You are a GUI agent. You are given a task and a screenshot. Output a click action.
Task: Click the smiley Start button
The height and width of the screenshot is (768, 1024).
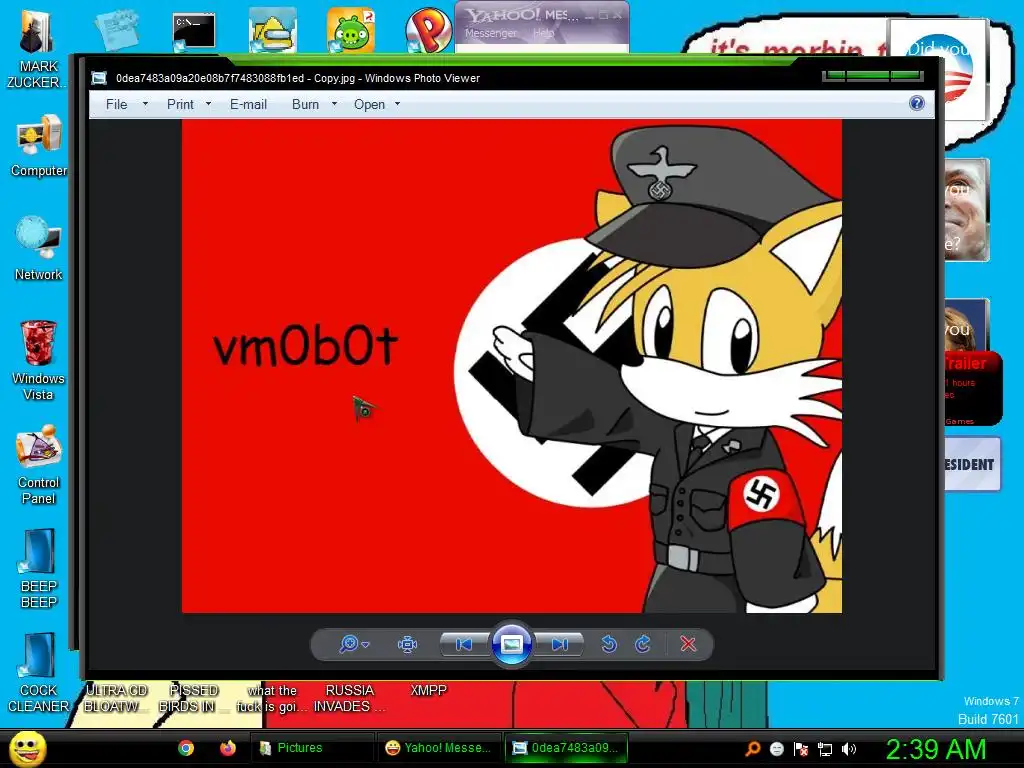click(x=28, y=748)
